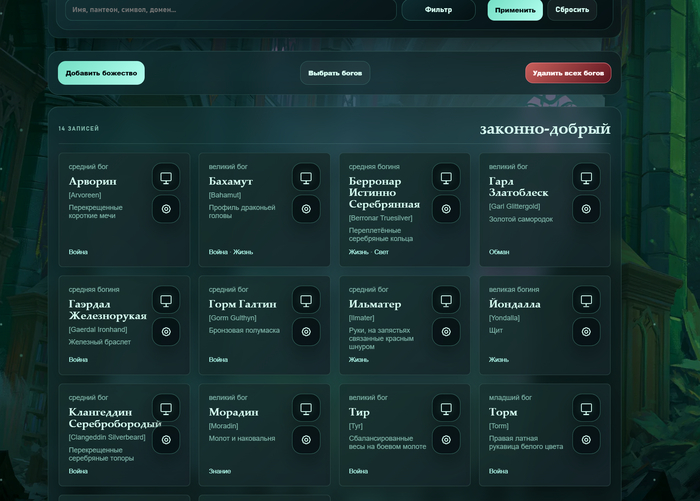Open monitor icon on Бахамут card
The width and height of the screenshot is (700, 501).
(306, 177)
